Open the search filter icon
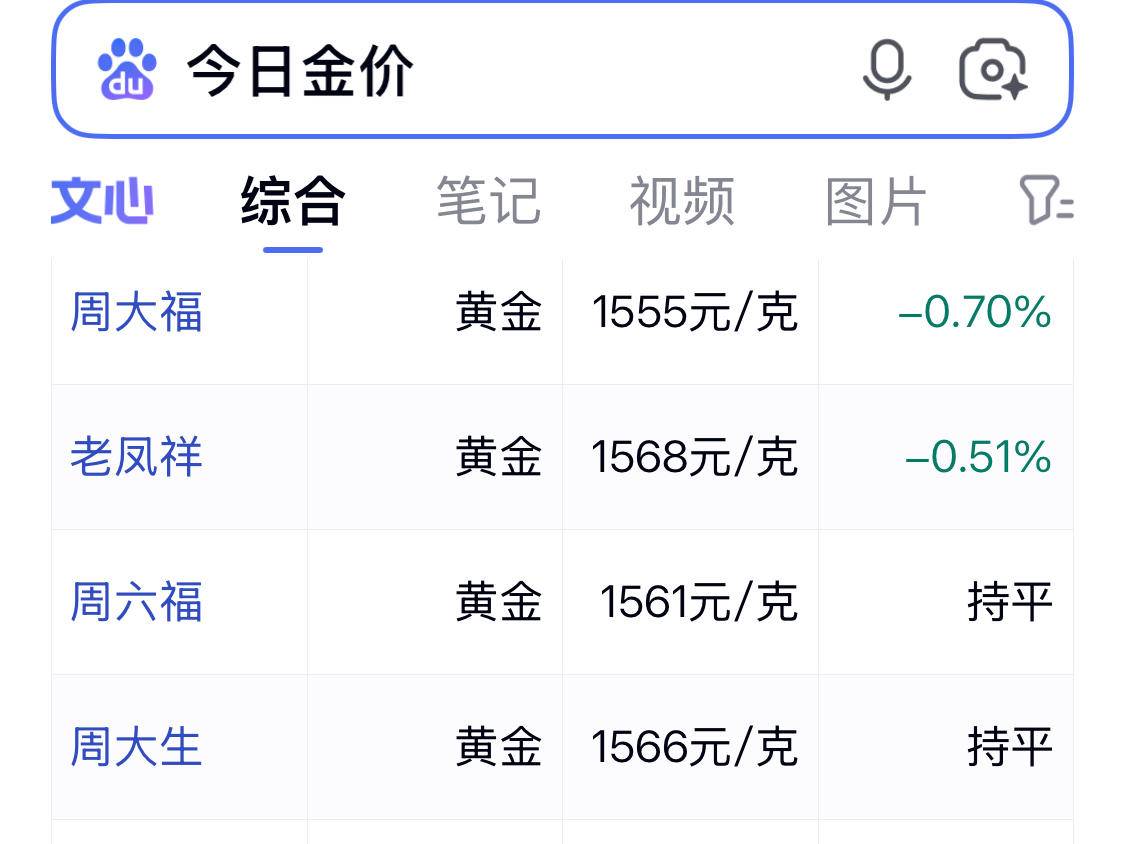 point(1045,200)
